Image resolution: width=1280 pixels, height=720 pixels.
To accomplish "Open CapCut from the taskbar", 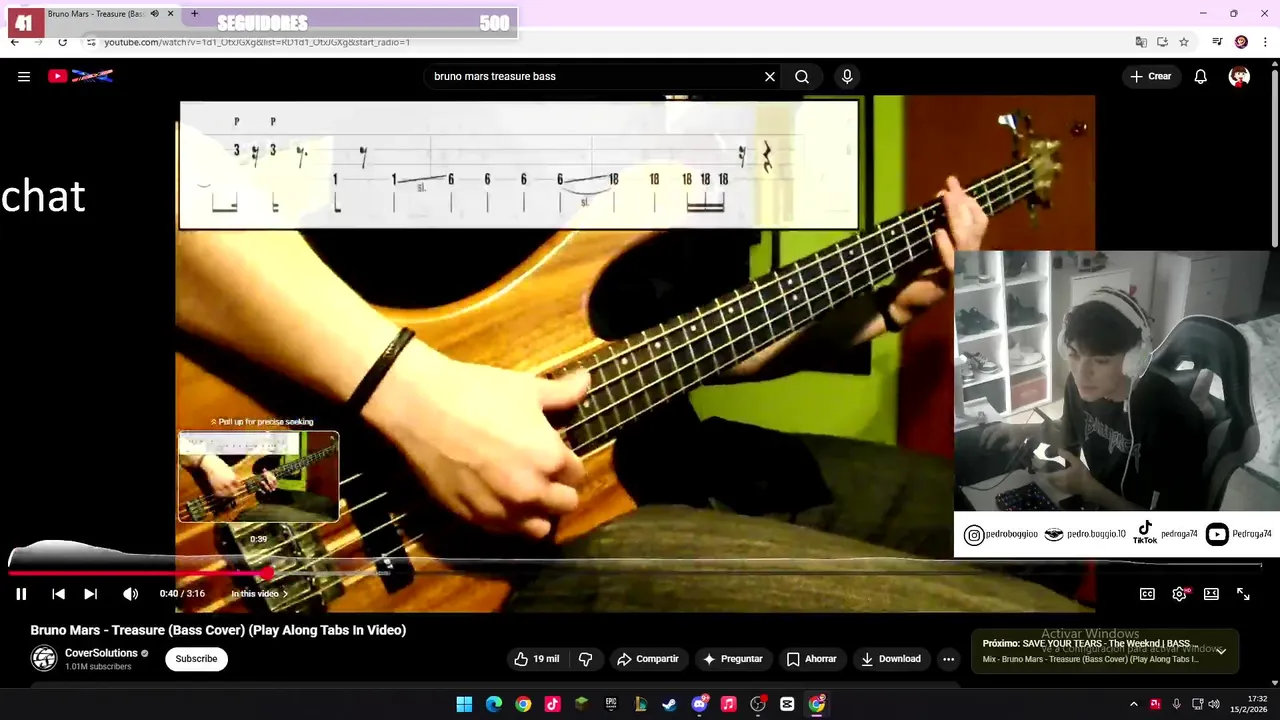I will pyautogui.click(x=787, y=704).
